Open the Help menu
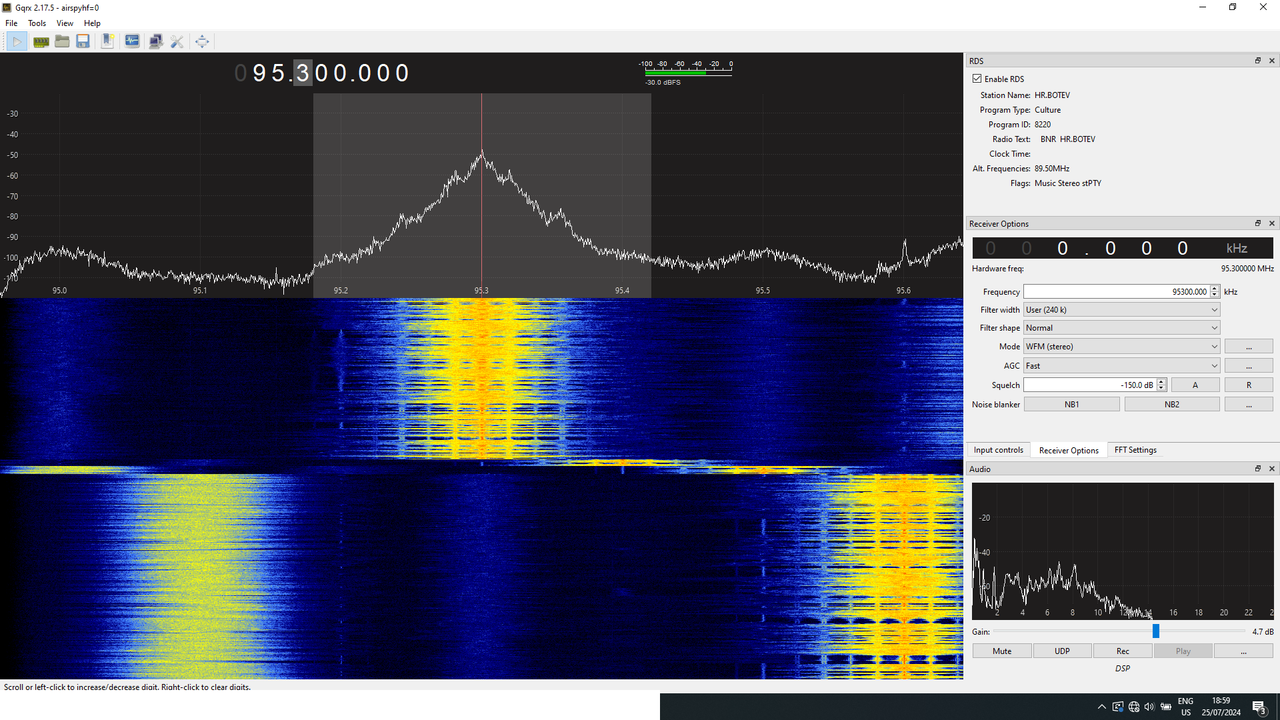Screen dimensions: 1280x720 pyautogui.click(x=92, y=23)
